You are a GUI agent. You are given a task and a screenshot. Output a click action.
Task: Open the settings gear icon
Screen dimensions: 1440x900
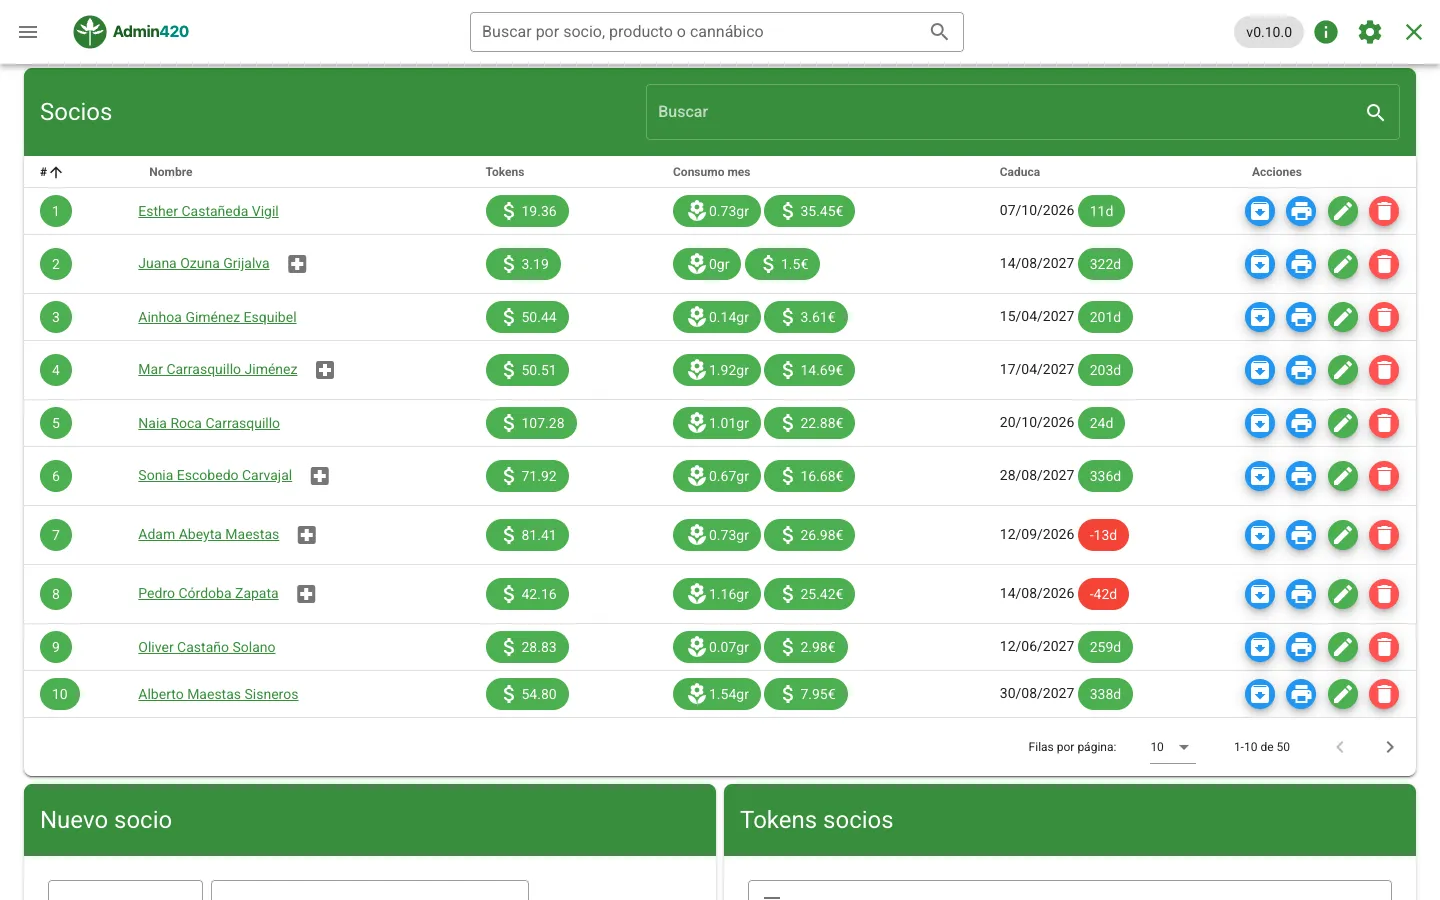[1370, 32]
